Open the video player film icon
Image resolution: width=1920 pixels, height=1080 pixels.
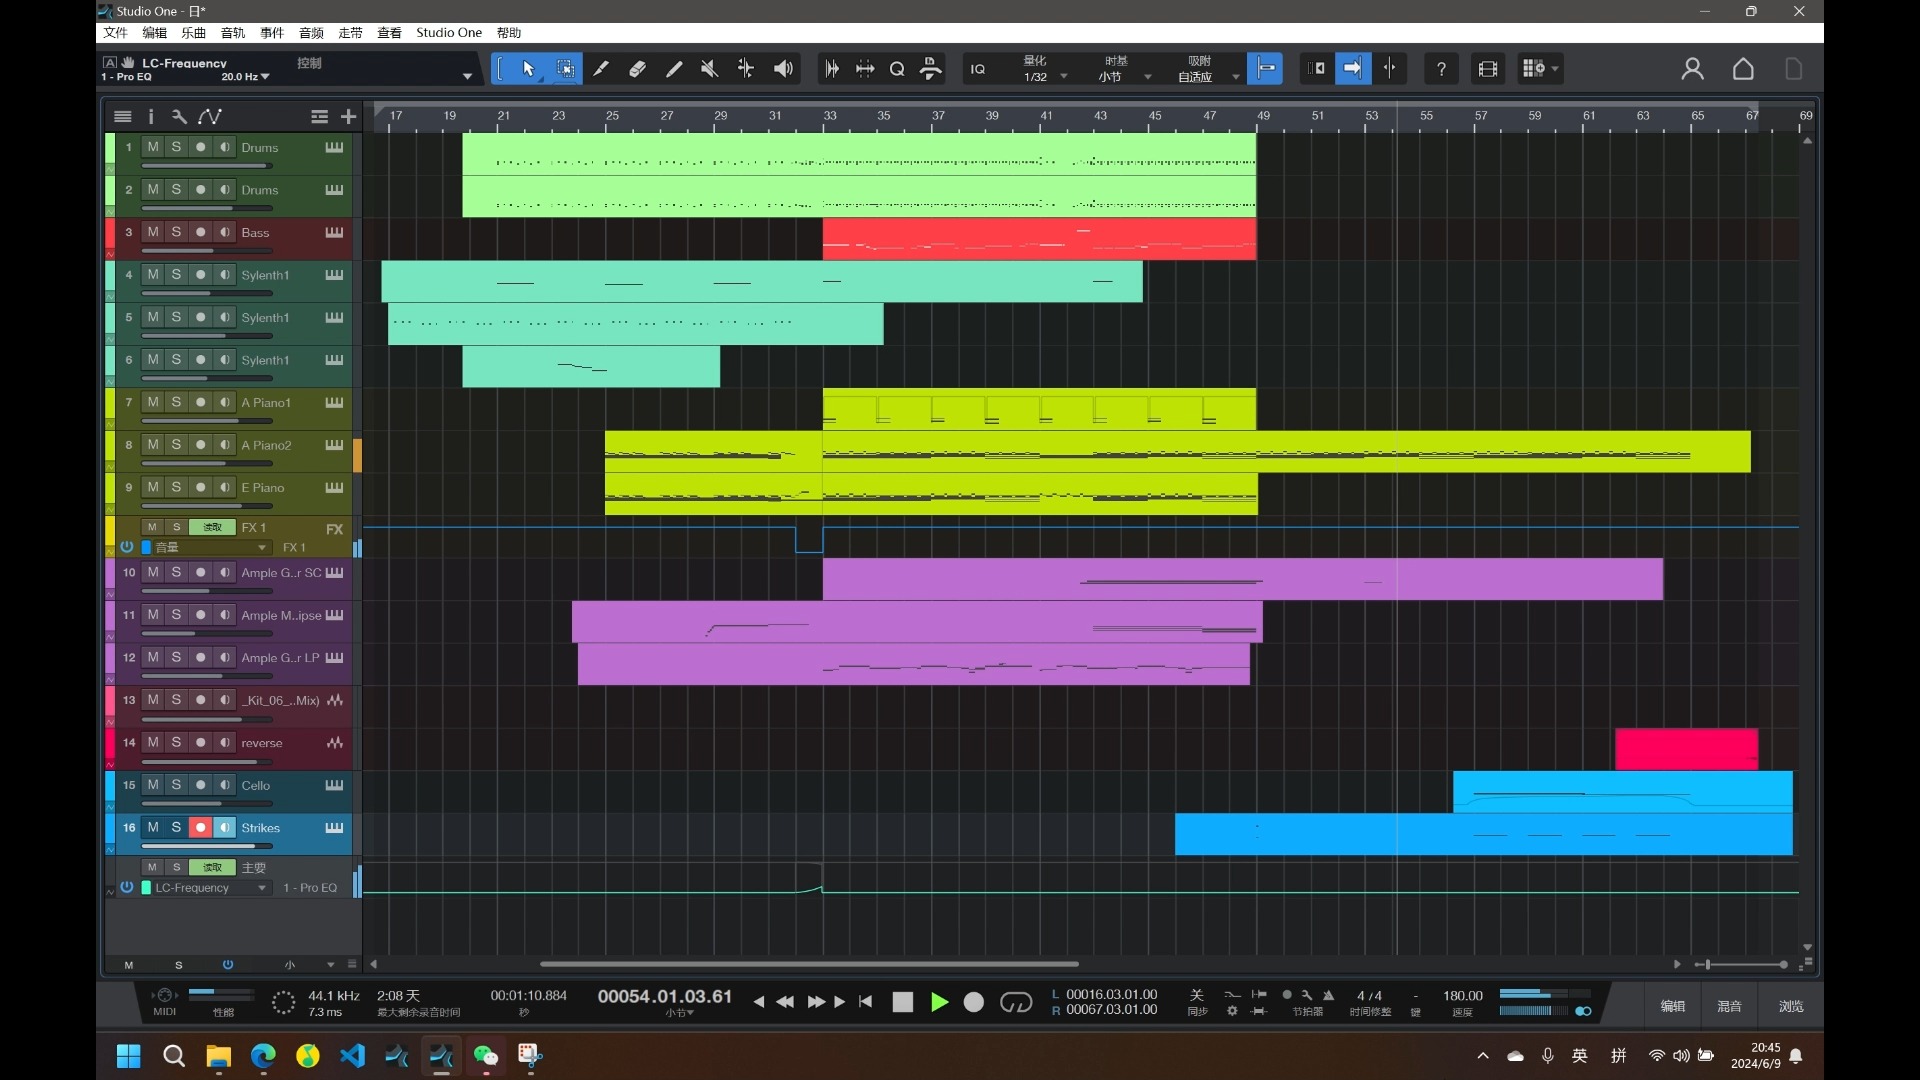[1488, 69]
